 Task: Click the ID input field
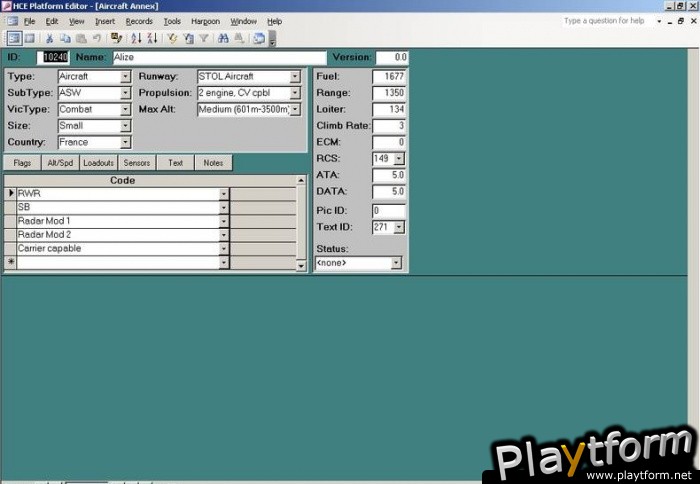53,57
